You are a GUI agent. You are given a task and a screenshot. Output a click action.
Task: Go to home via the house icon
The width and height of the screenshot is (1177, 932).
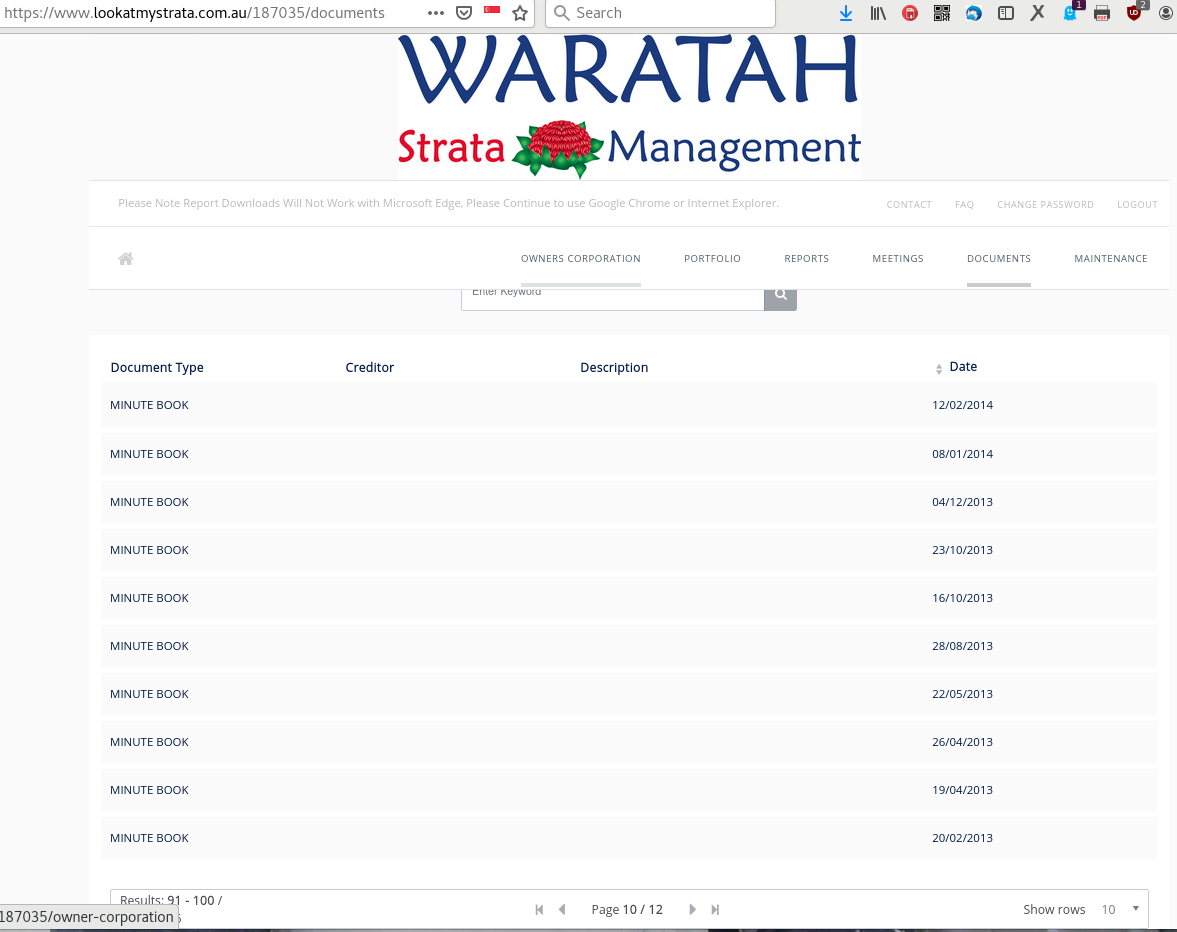point(125,259)
